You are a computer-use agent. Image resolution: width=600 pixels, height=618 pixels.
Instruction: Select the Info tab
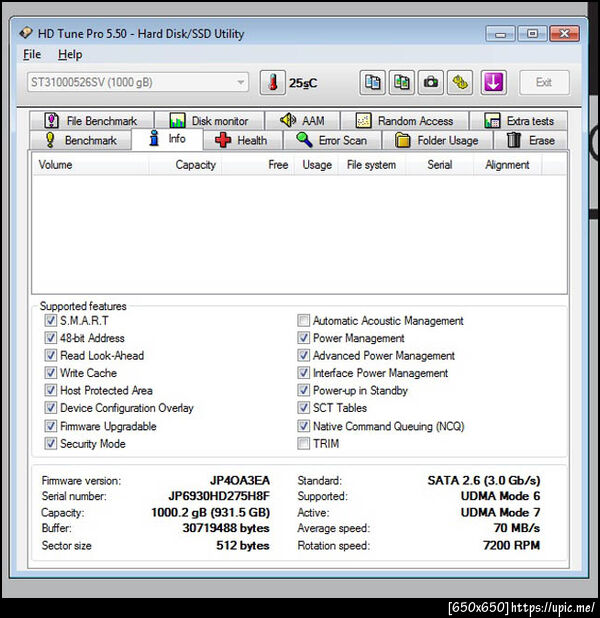167,139
